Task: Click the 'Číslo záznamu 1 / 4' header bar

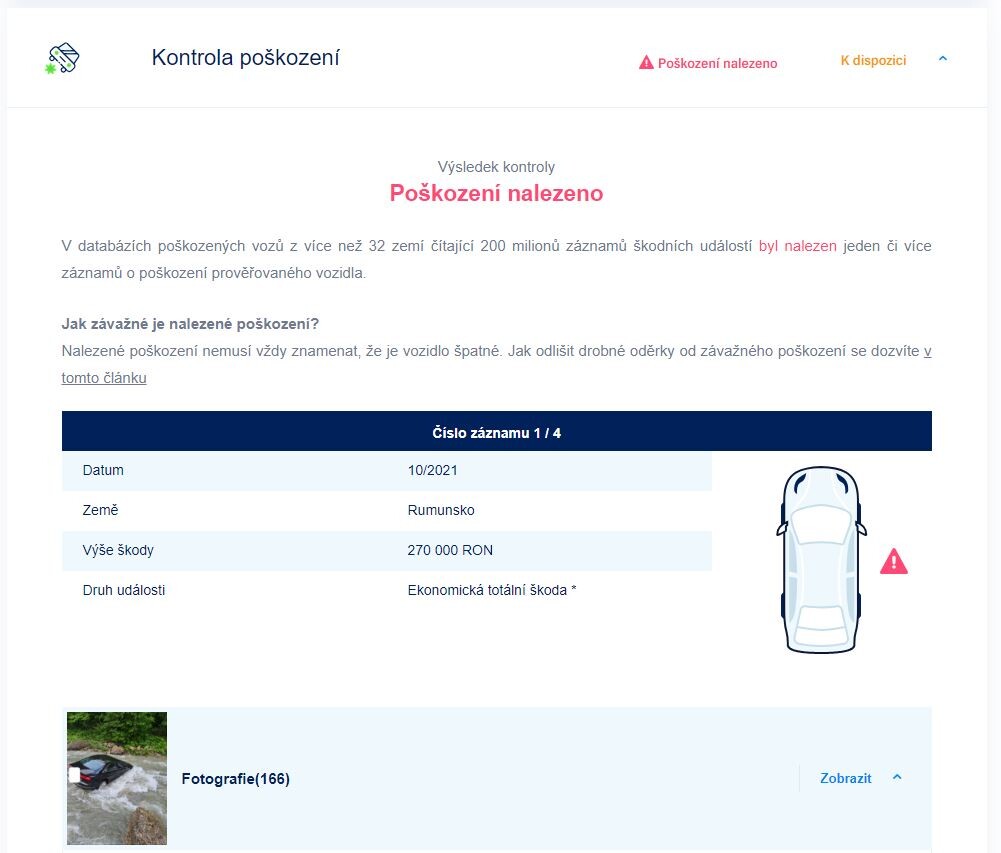Action: [497, 432]
